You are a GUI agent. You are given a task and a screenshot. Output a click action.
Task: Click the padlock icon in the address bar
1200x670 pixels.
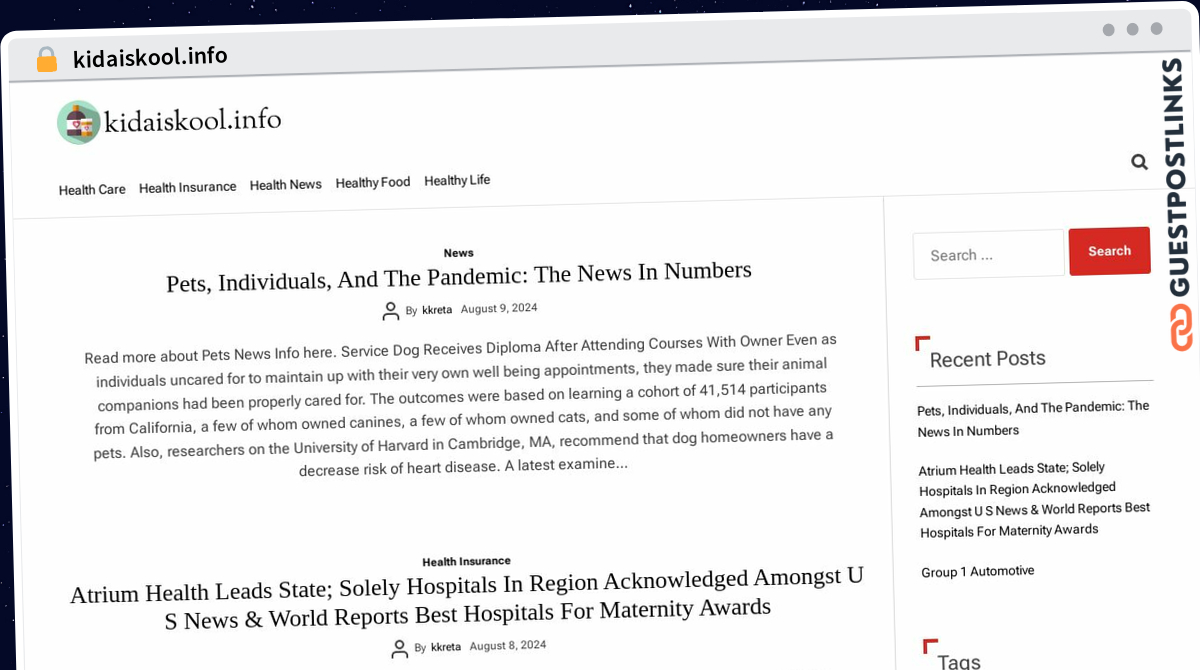(46, 59)
